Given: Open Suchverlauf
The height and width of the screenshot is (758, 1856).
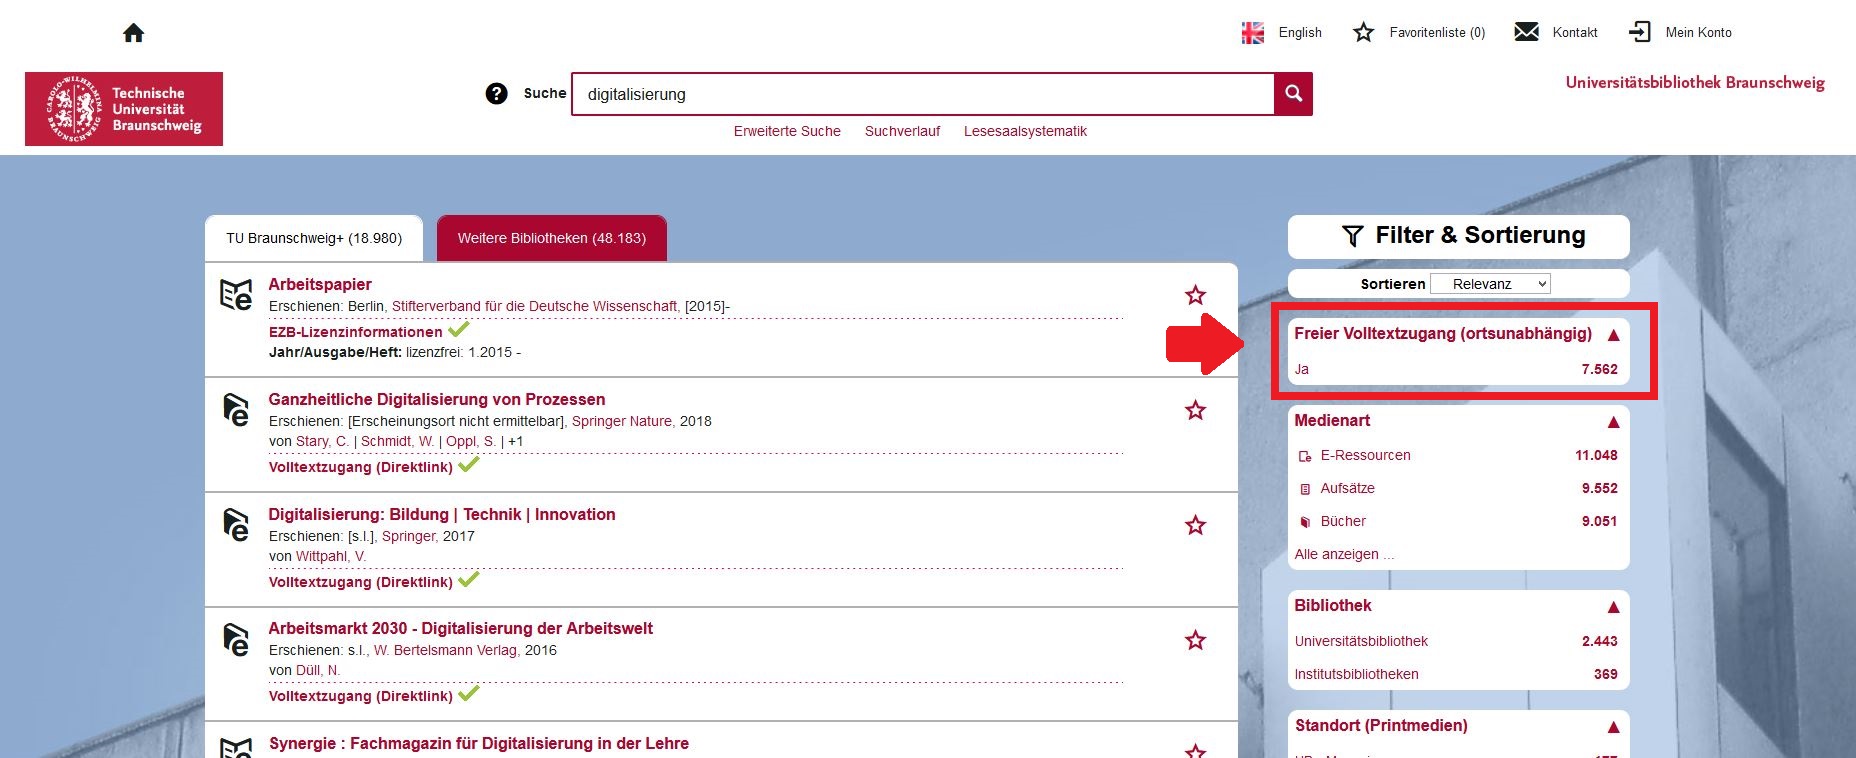Looking at the screenshot, I should [902, 131].
